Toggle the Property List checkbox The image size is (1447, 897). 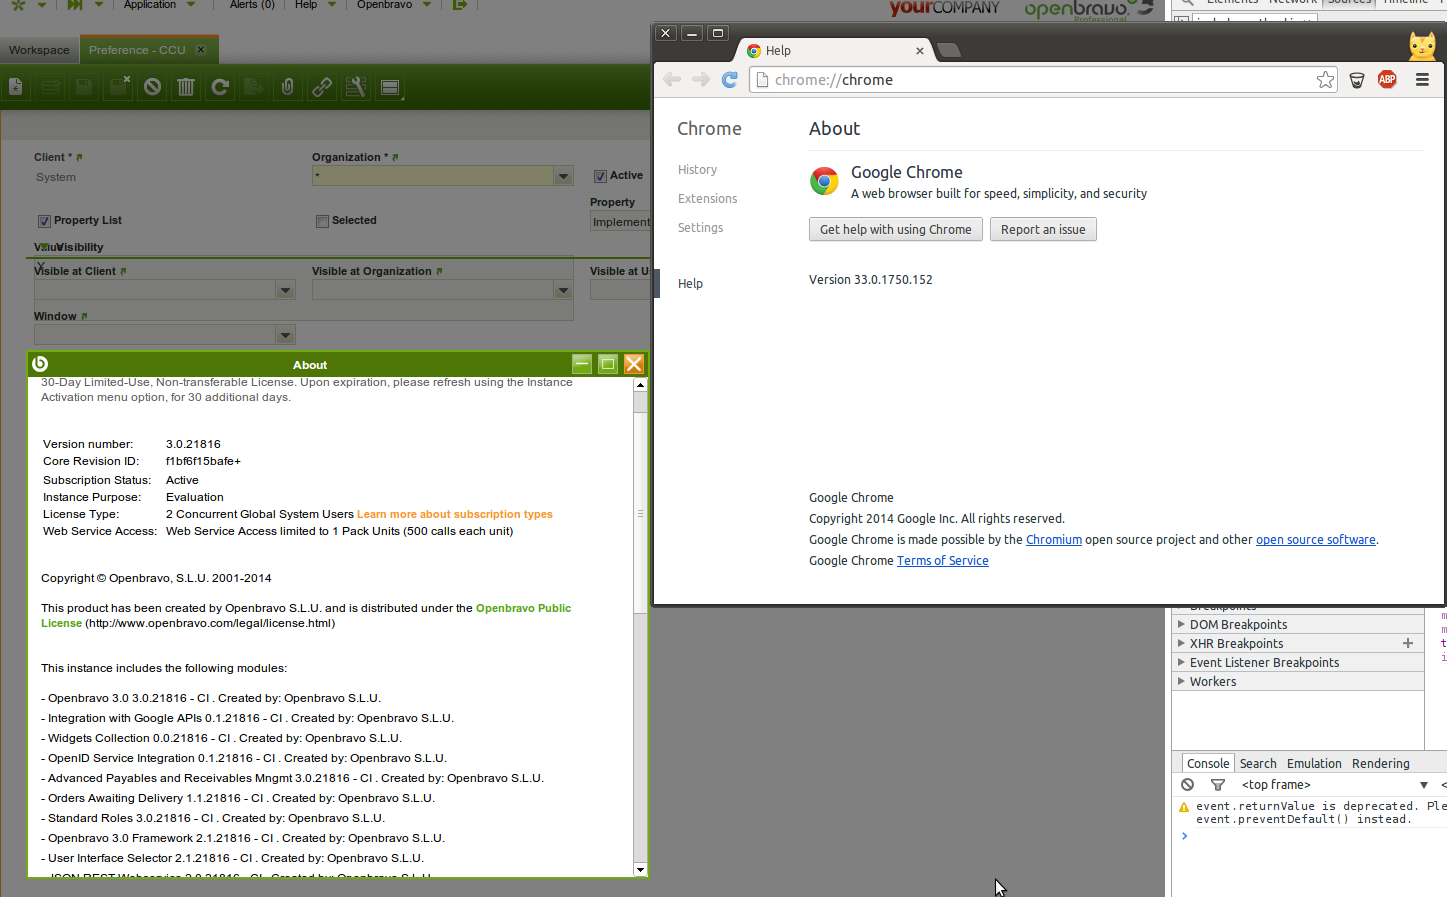[x=44, y=221]
